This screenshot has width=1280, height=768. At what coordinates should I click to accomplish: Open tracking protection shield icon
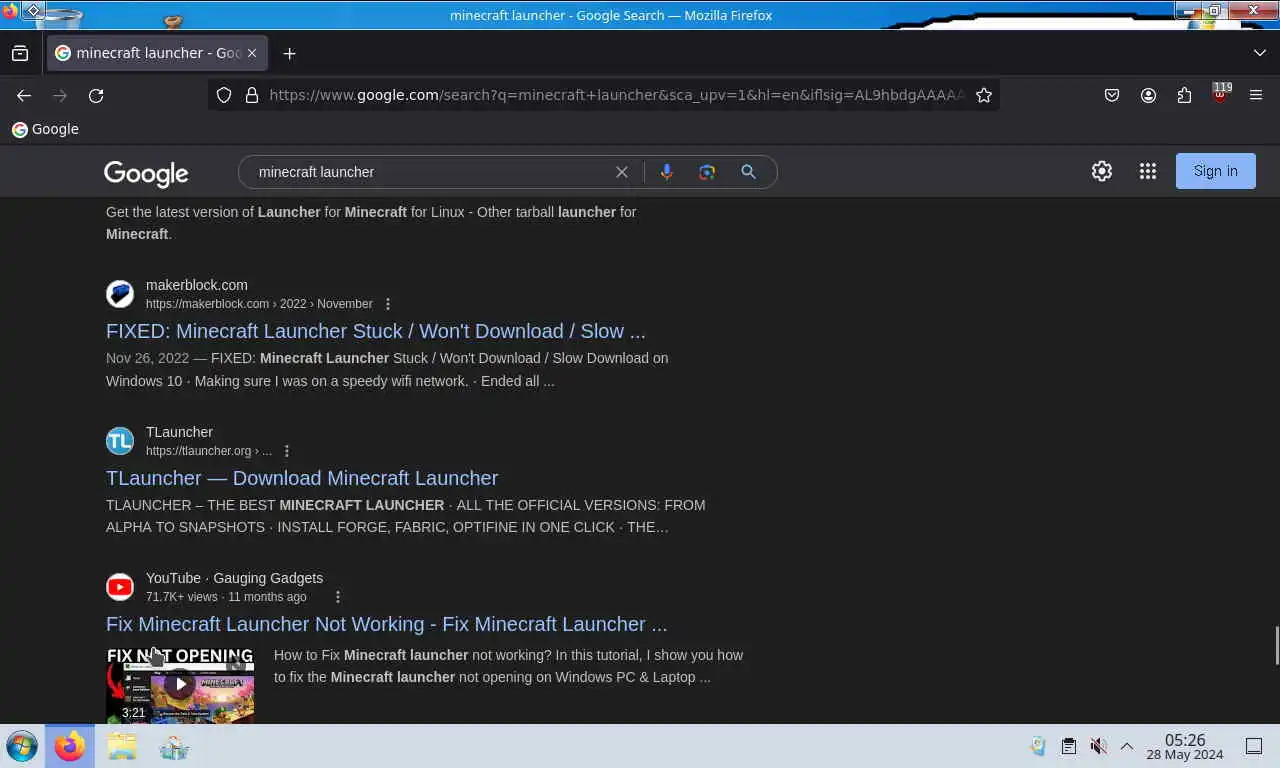(224, 95)
